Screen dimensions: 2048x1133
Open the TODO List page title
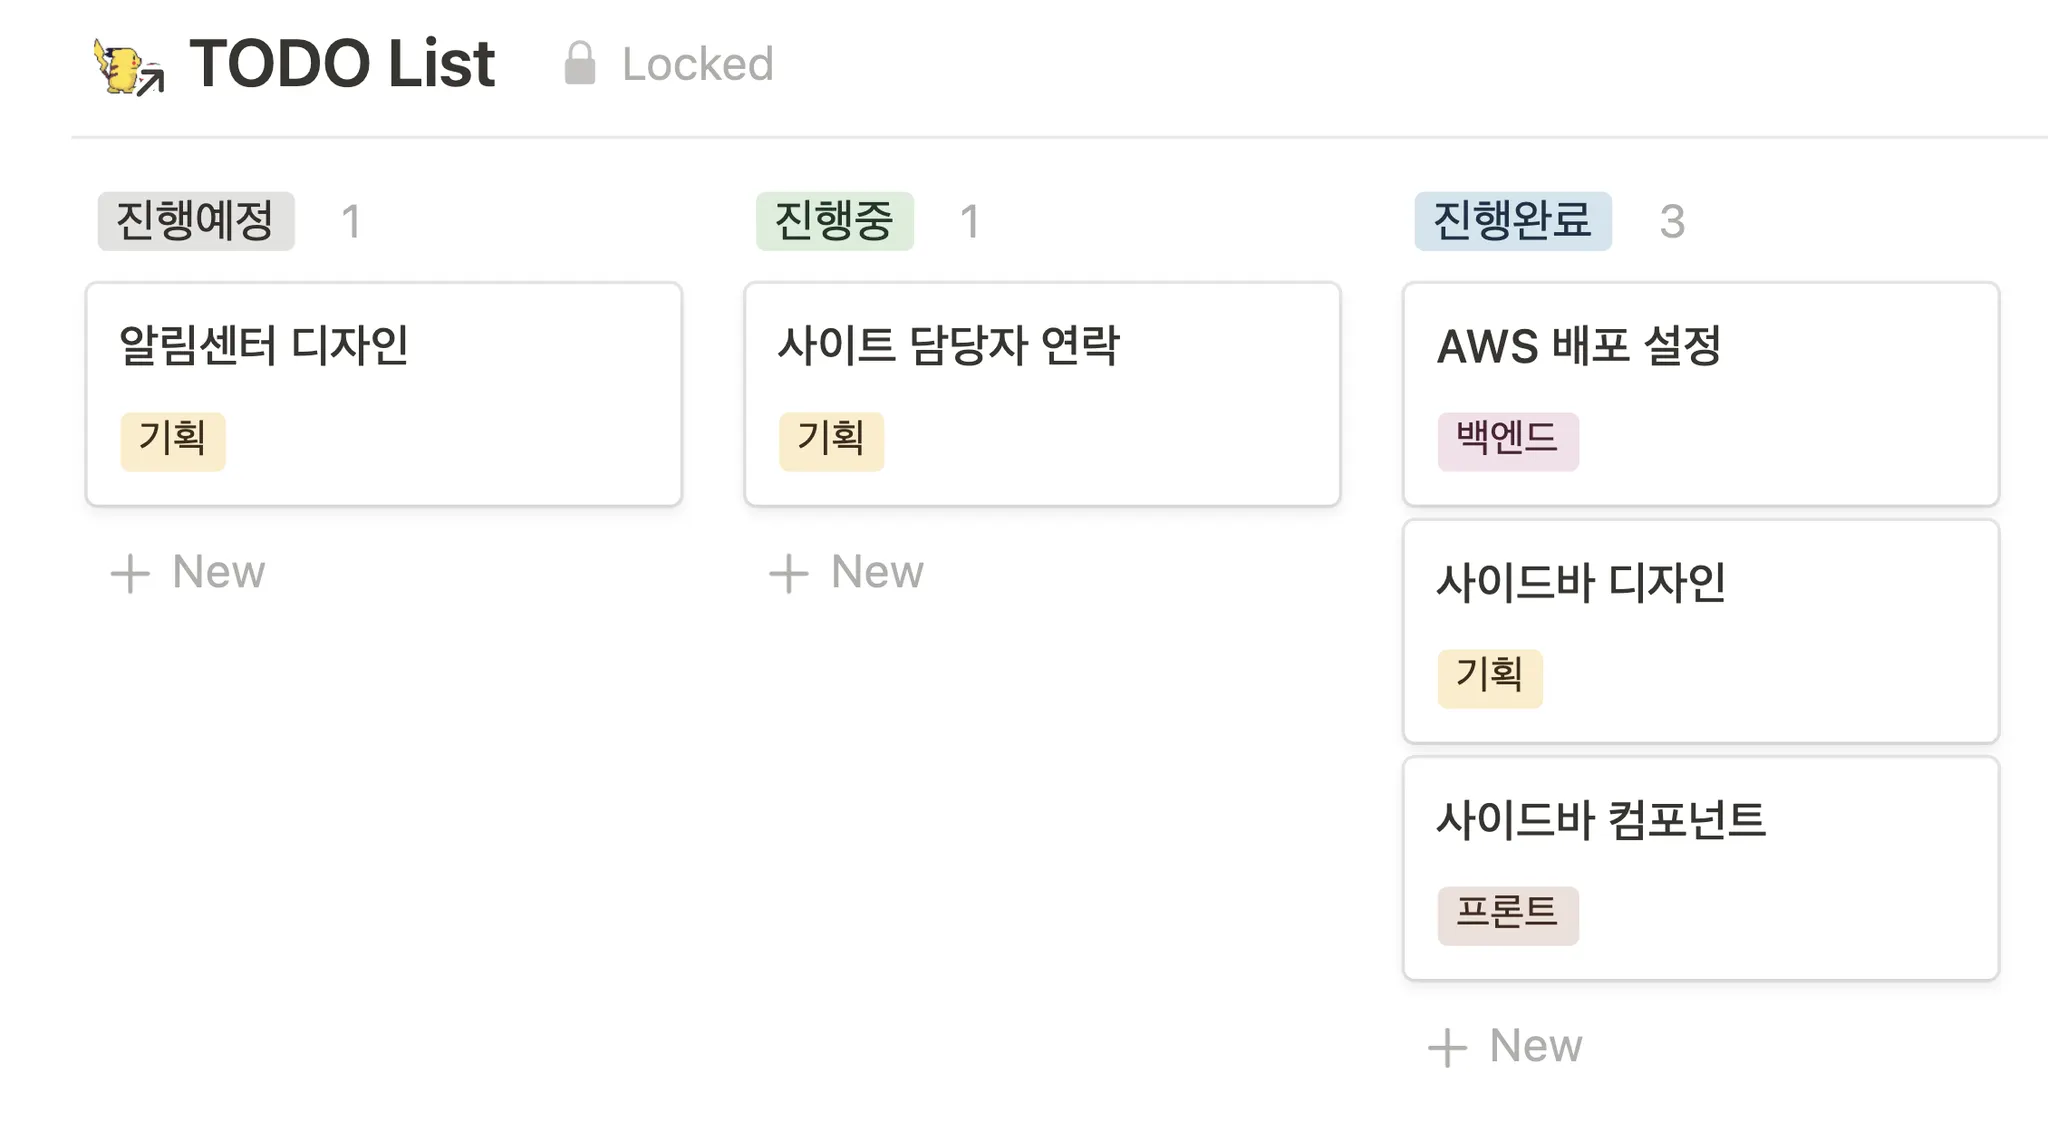tap(342, 64)
